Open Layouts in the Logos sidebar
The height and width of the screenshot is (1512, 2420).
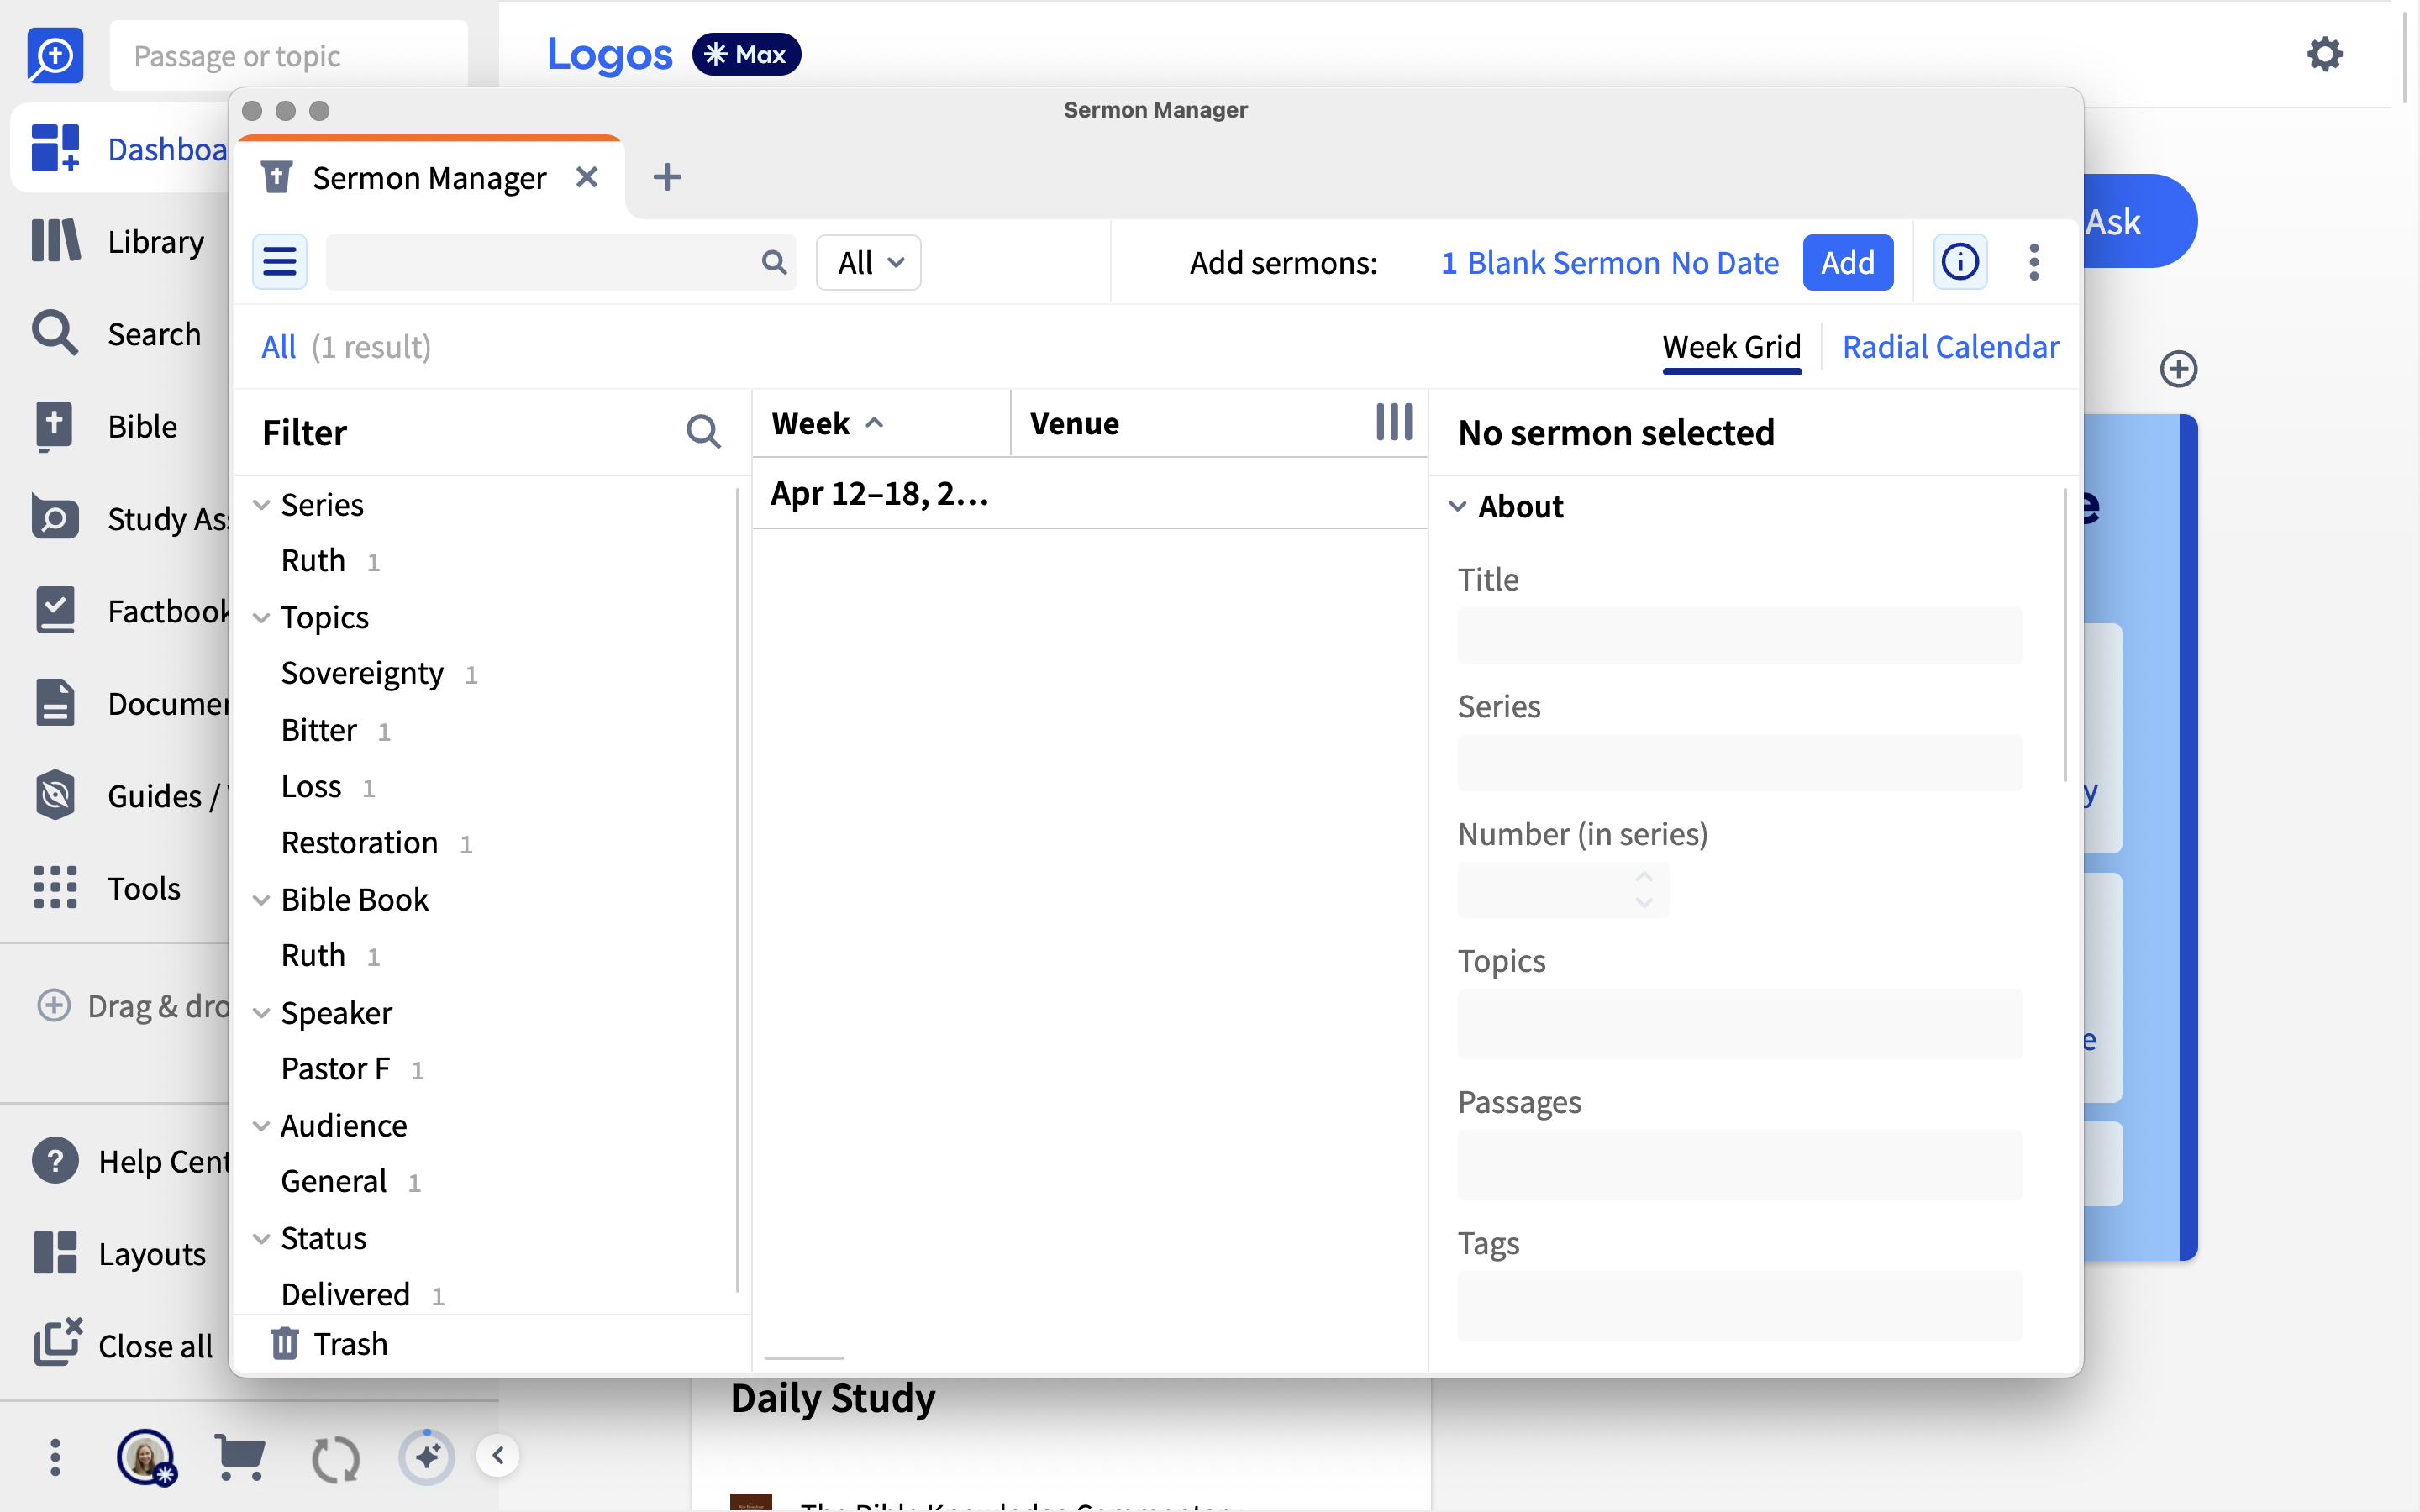coord(119,1253)
